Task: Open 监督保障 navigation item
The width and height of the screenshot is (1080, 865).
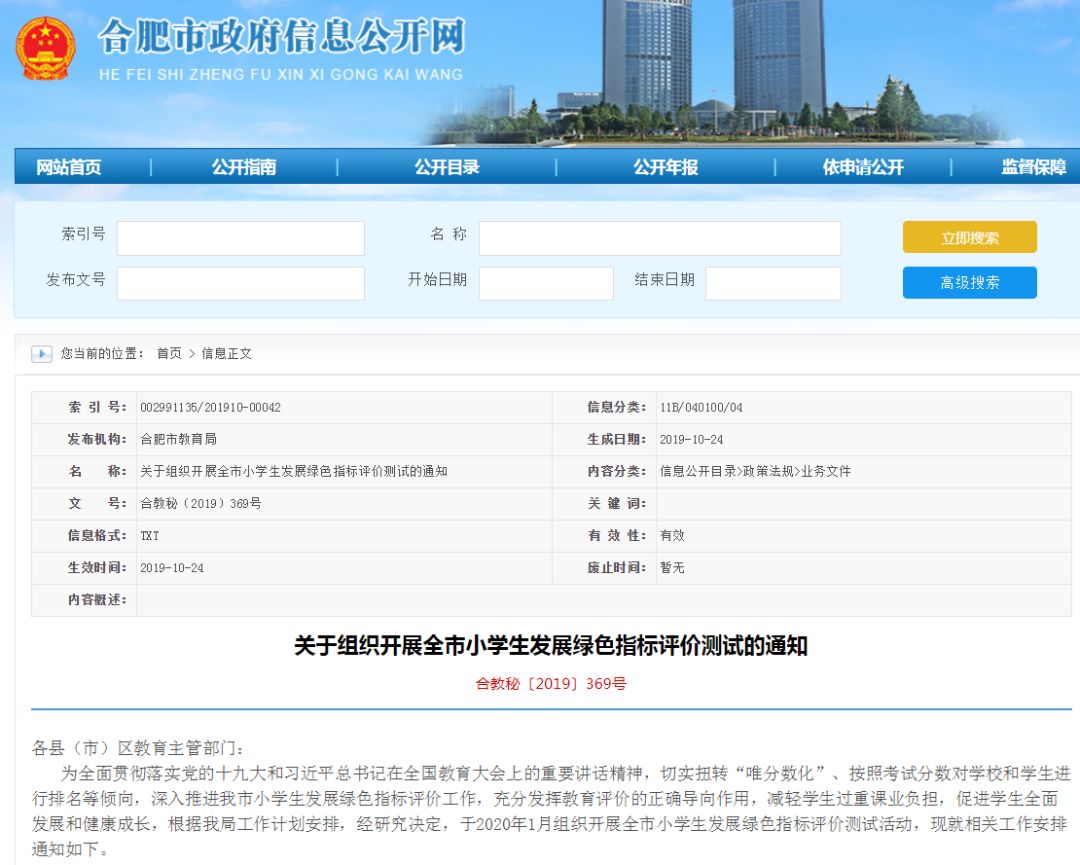Action: (1034, 167)
